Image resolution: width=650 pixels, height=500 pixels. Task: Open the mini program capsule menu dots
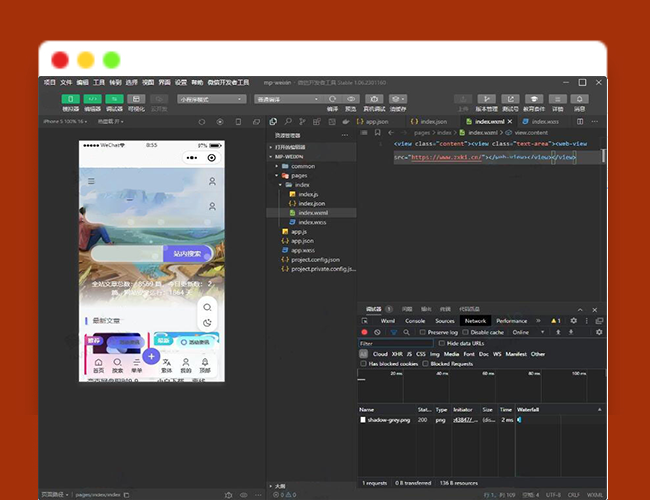191,158
